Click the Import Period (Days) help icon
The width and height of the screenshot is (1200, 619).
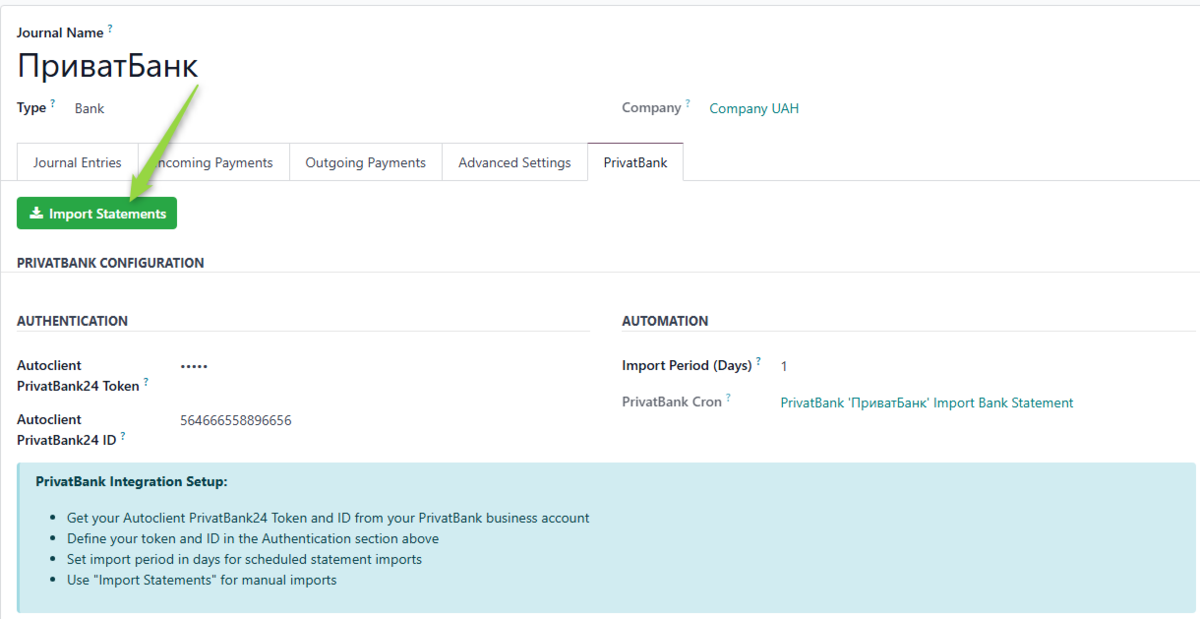click(x=758, y=361)
